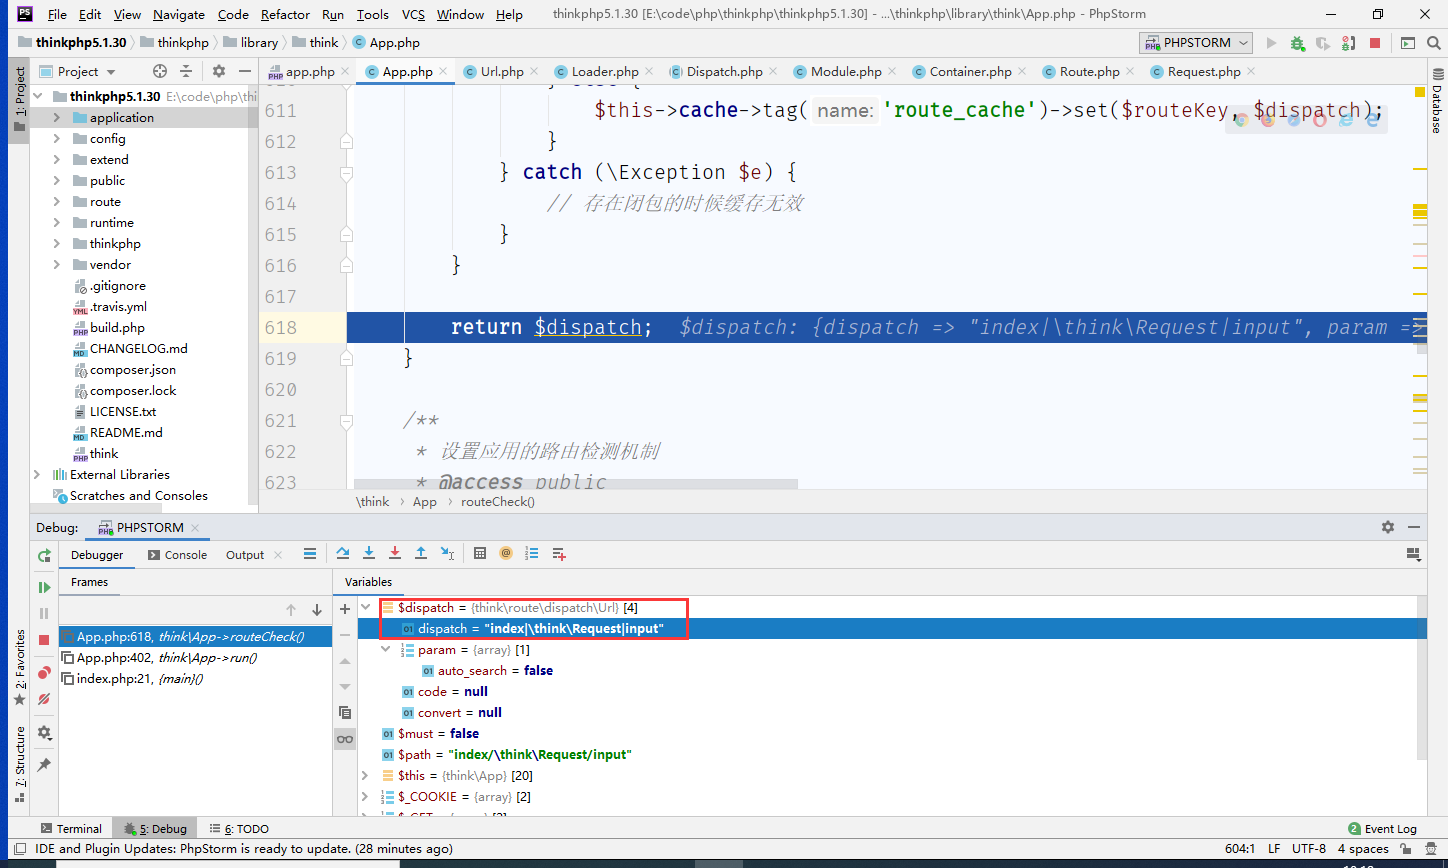
Task: Expand the vendor folder
Action: click(57, 264)
